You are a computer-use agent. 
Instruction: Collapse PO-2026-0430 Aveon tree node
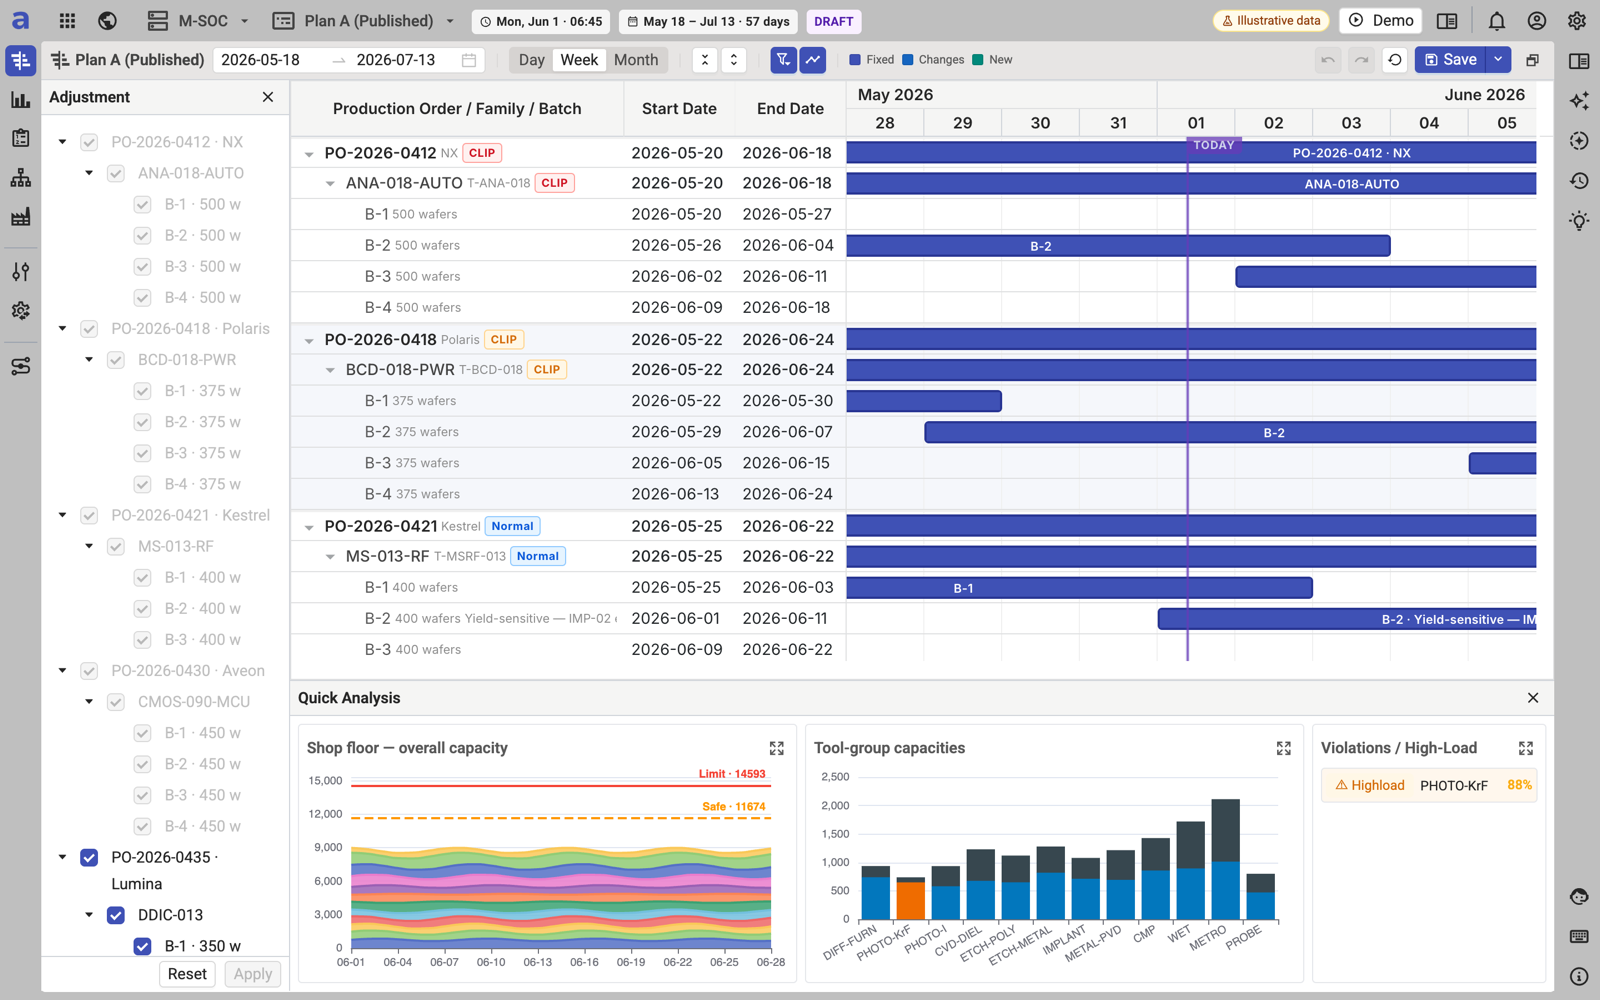[62, 671]
